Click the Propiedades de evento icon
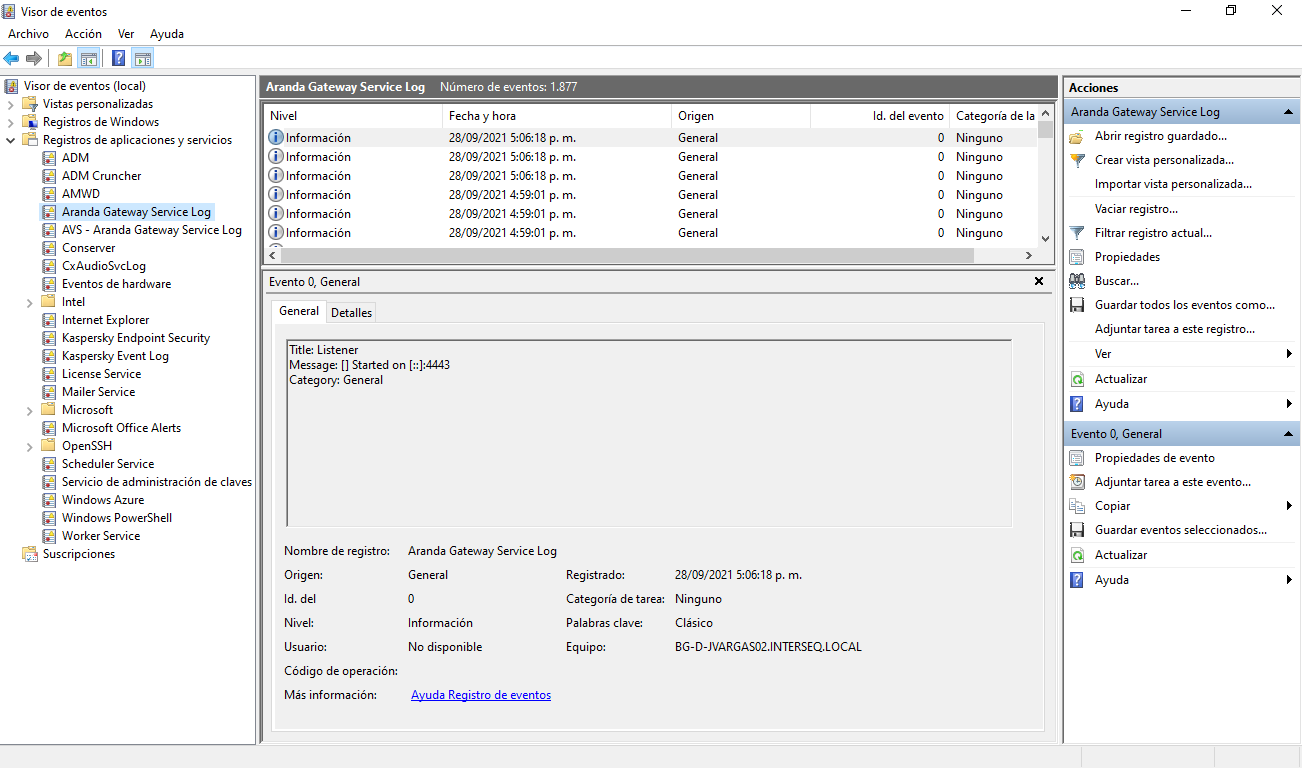Screen dimensions: 1302x768 click(x=1077, y=458)
